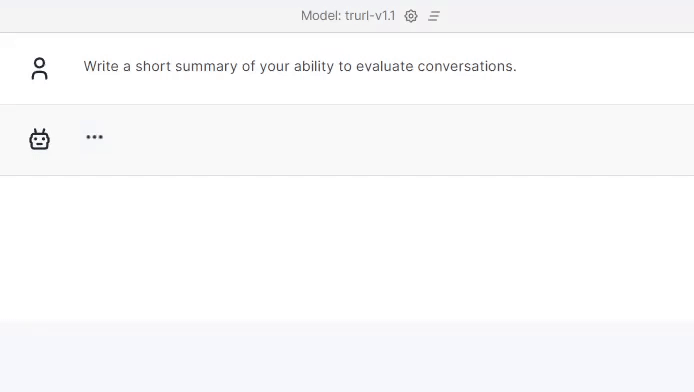Select the user avatar icon
694x392 pixels.
tap(39, 69)
